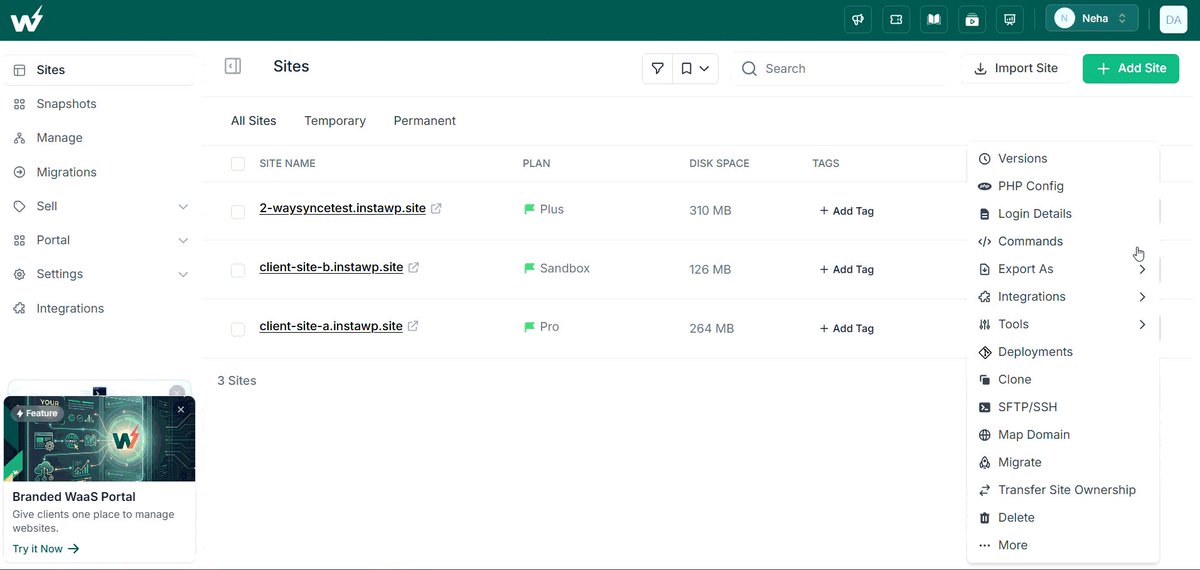Click the Versions clock icon
Viewport: 1200px width, 570px height.
coord(985,159)
